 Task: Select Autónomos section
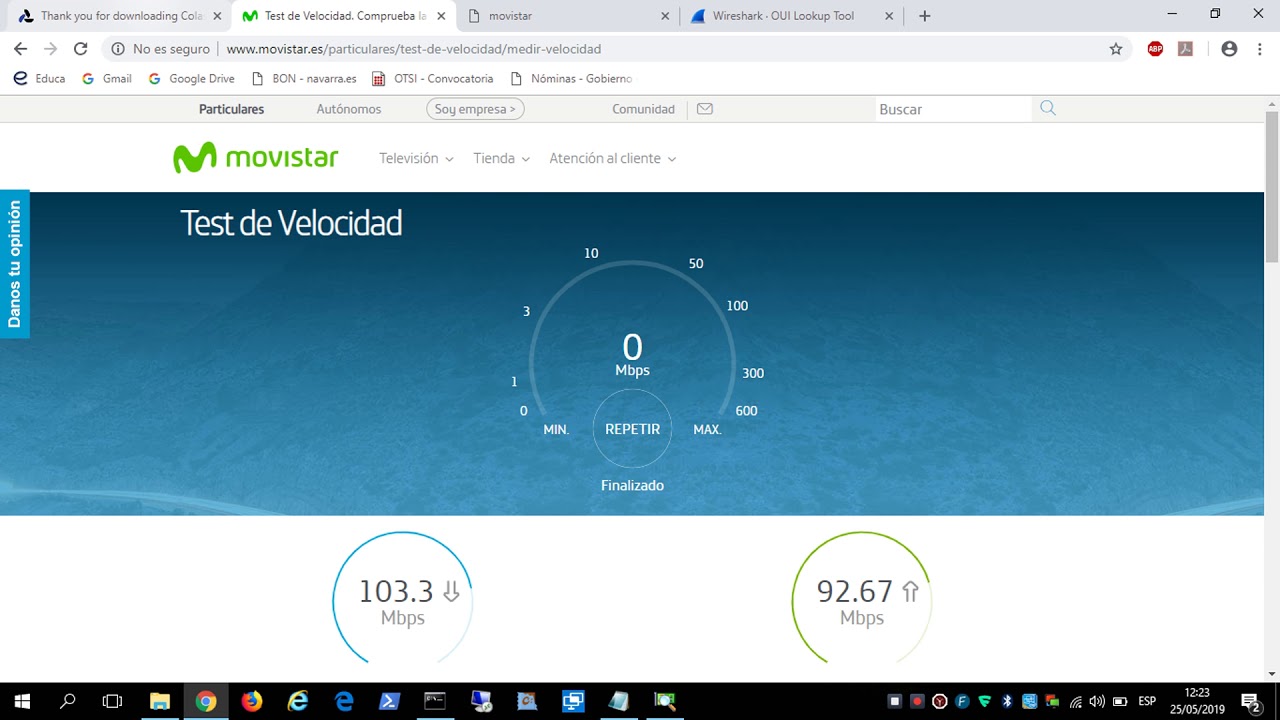[x=349, y=109]
